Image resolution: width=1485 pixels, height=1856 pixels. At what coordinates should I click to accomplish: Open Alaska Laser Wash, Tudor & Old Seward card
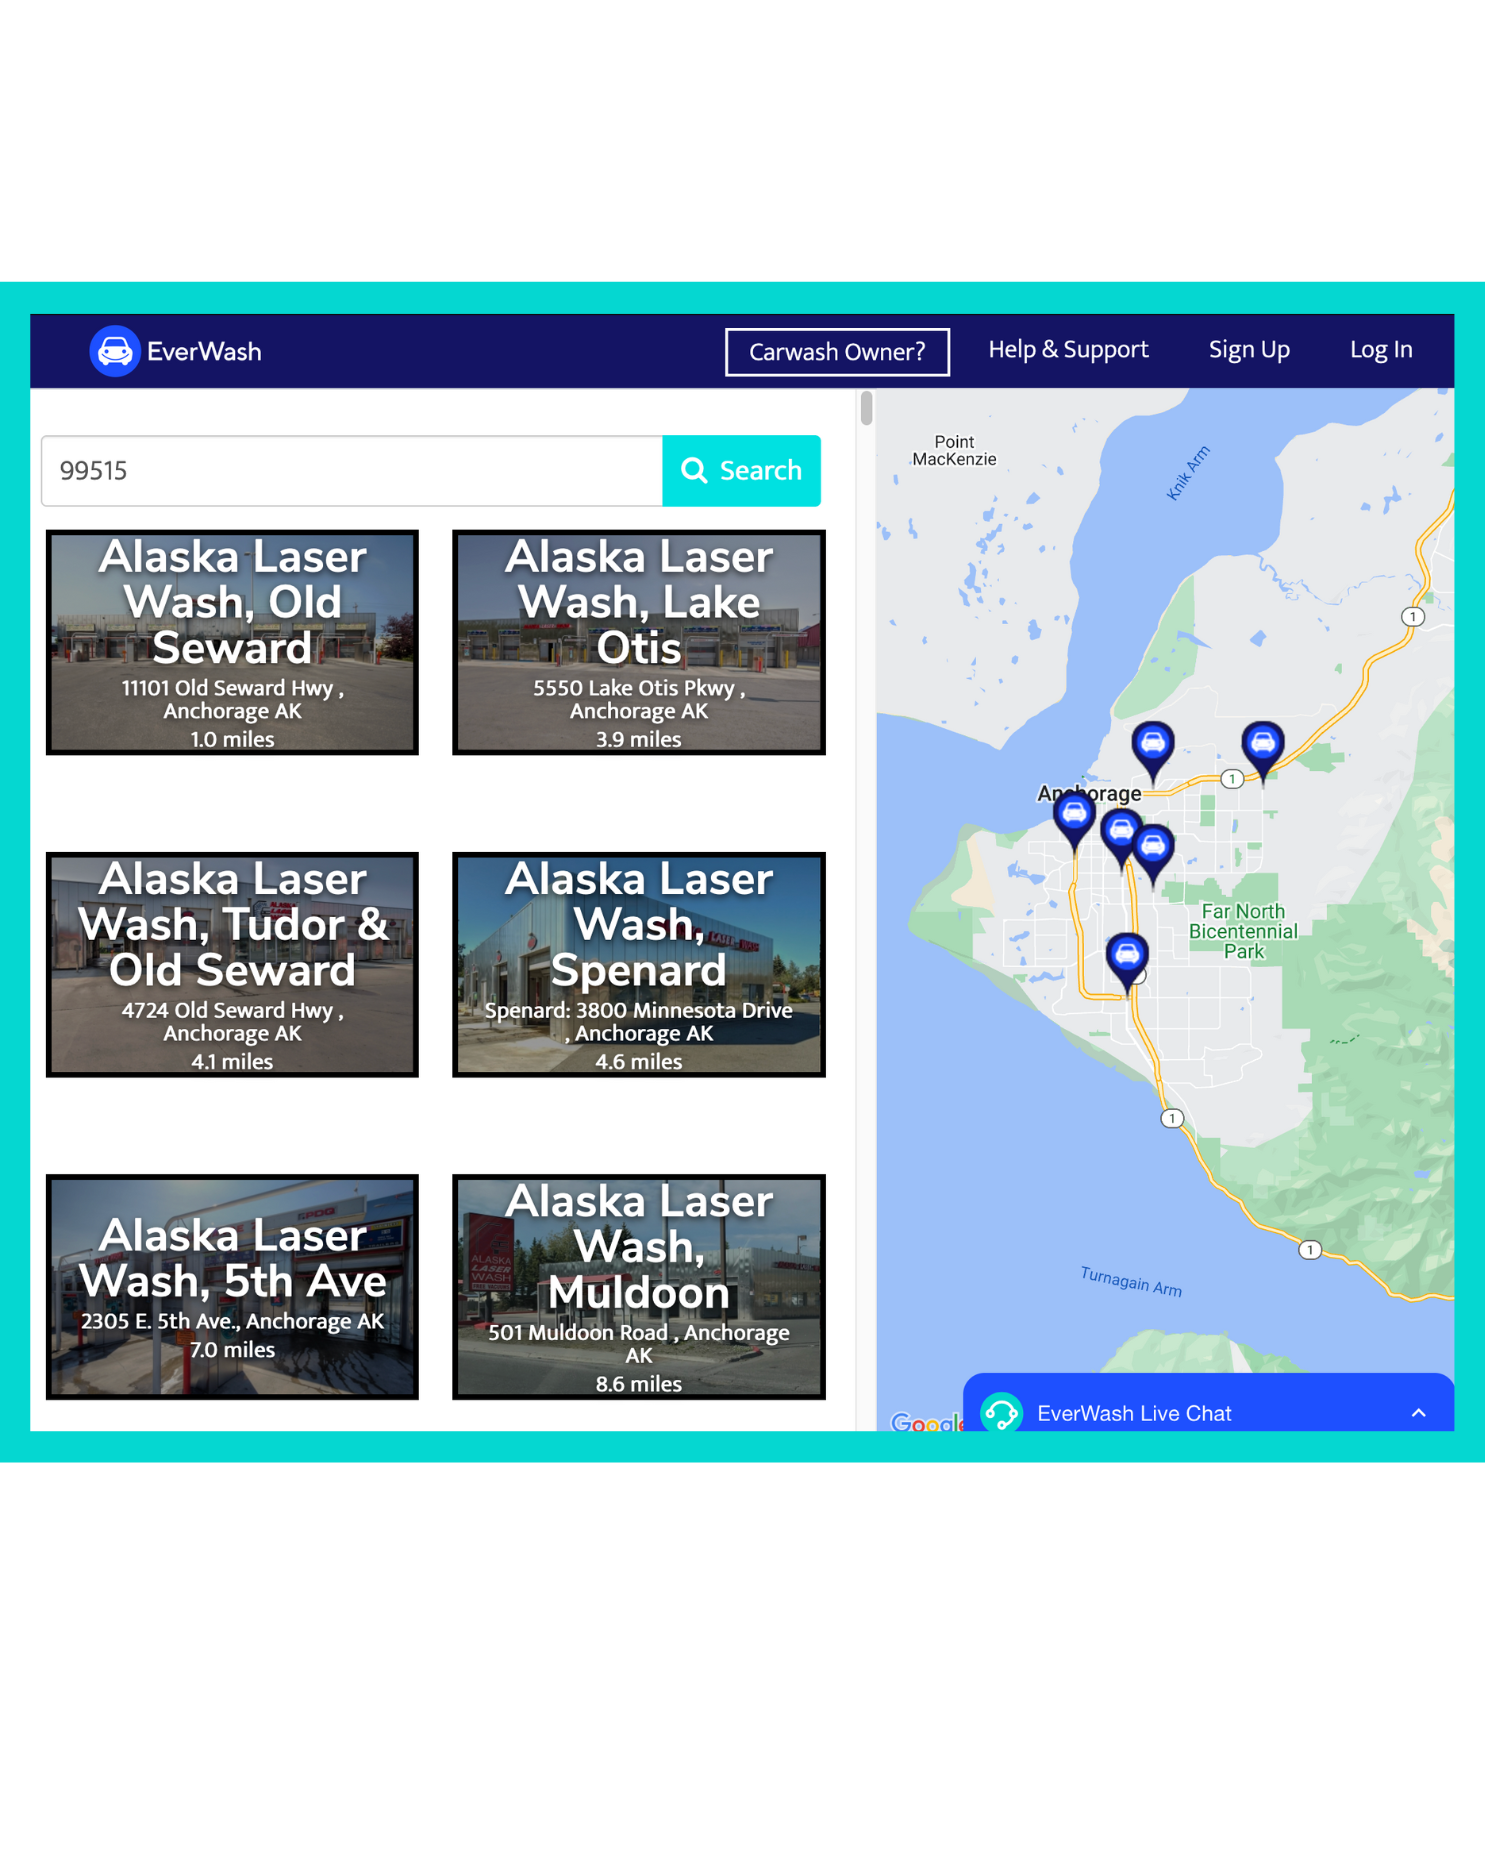232,964
